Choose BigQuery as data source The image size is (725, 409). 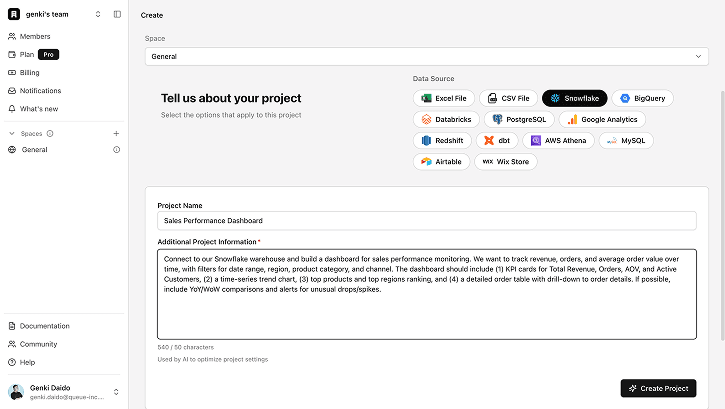pyautogui.click(x=643, y=98)
